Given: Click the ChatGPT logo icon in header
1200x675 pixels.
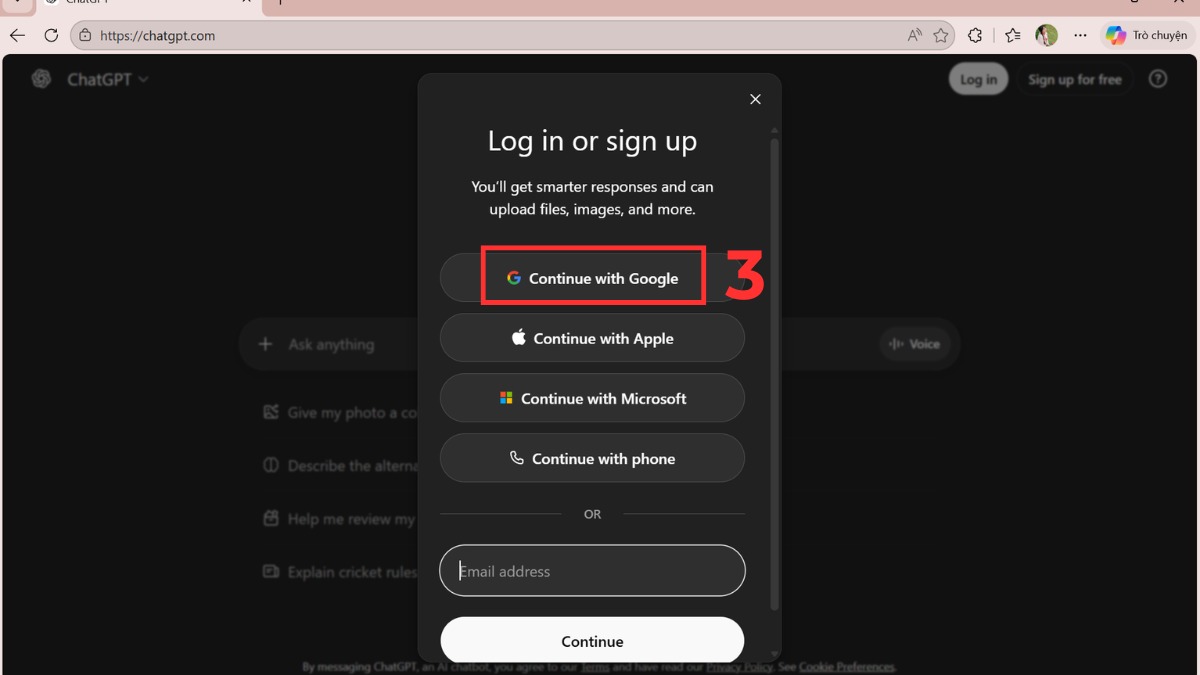Looking at the screenshot, I should click(x=41, y=79).
